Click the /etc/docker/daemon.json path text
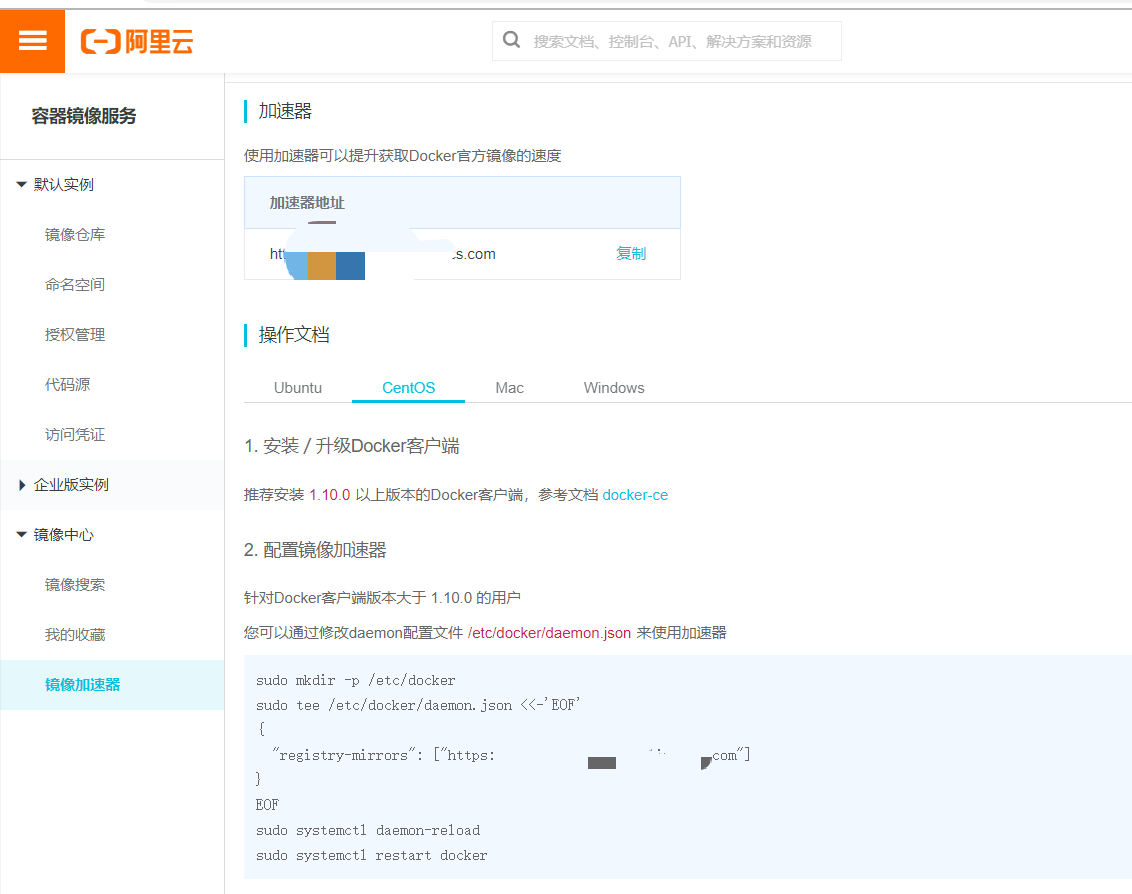The image size is (1132, 894). click(x=549, y=633)
